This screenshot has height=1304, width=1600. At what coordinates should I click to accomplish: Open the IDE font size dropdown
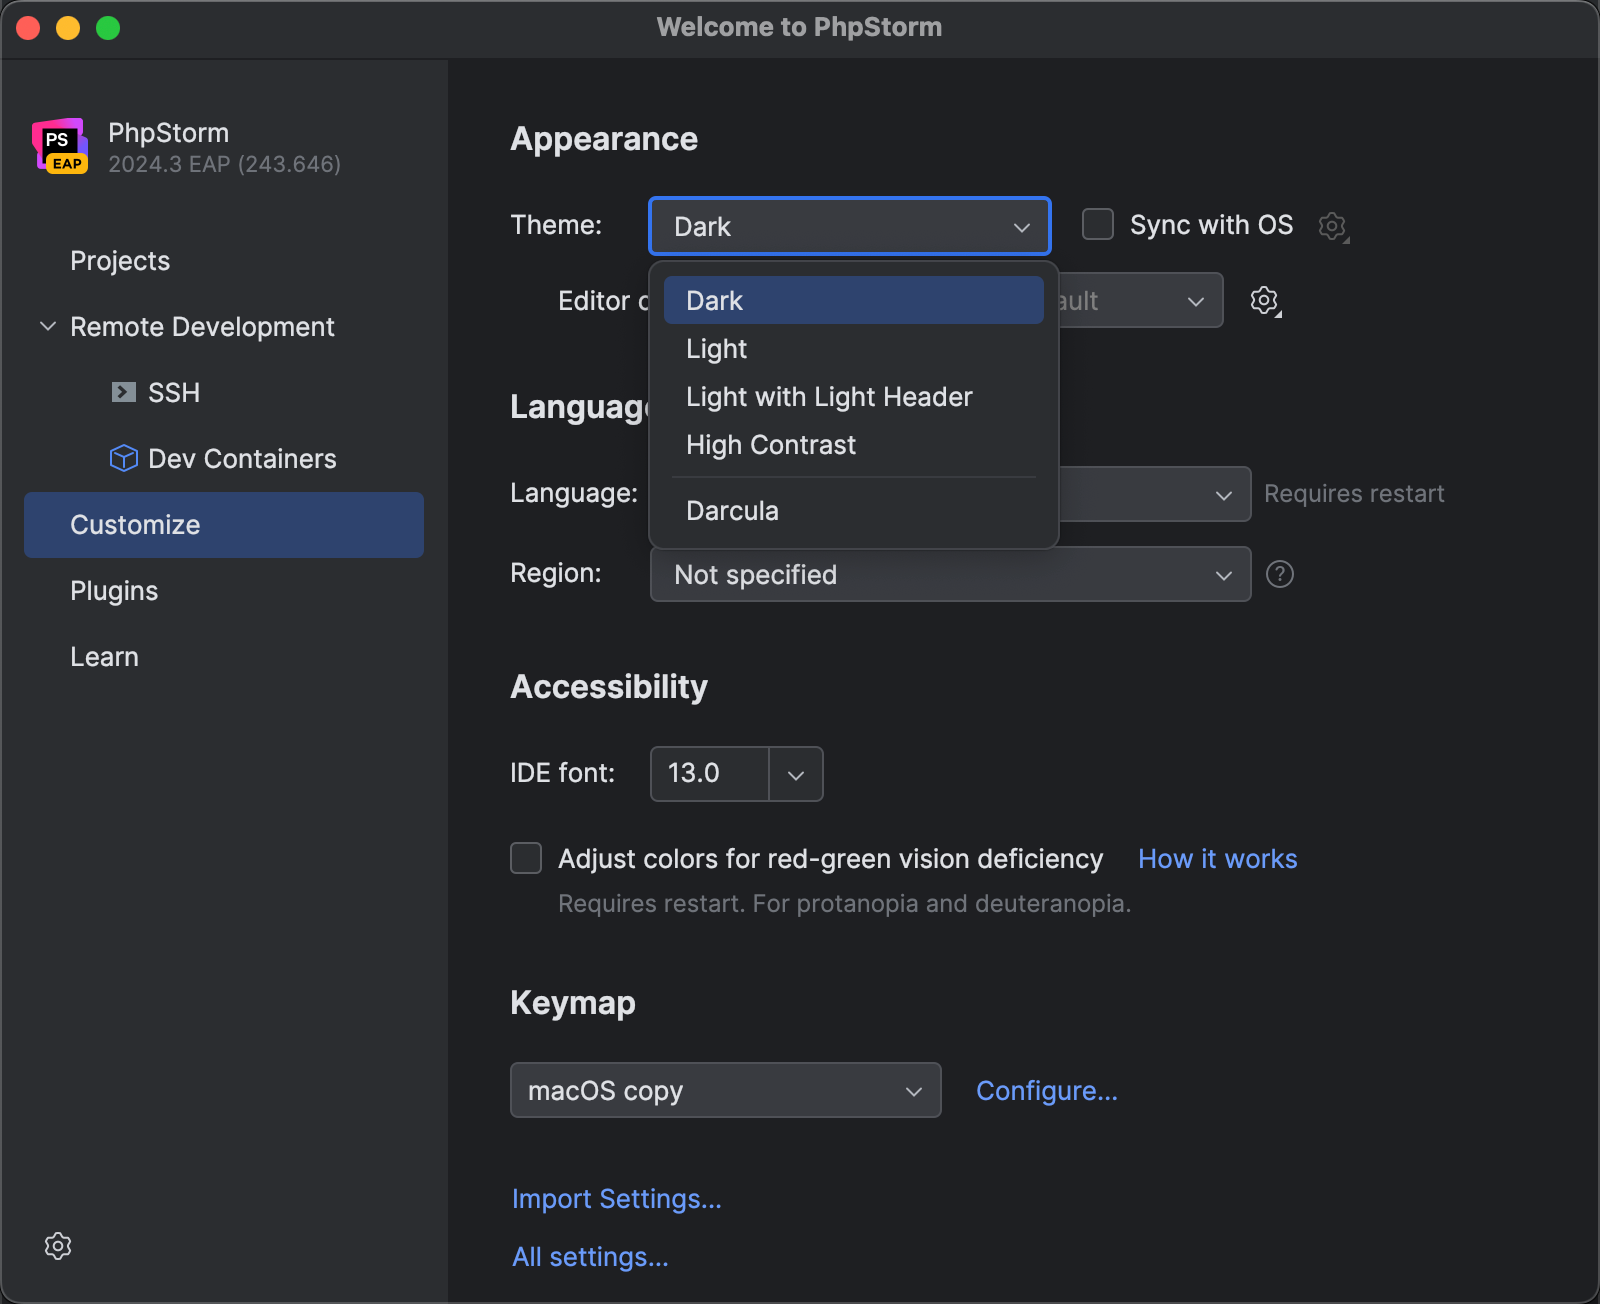(x=795, y=773)
